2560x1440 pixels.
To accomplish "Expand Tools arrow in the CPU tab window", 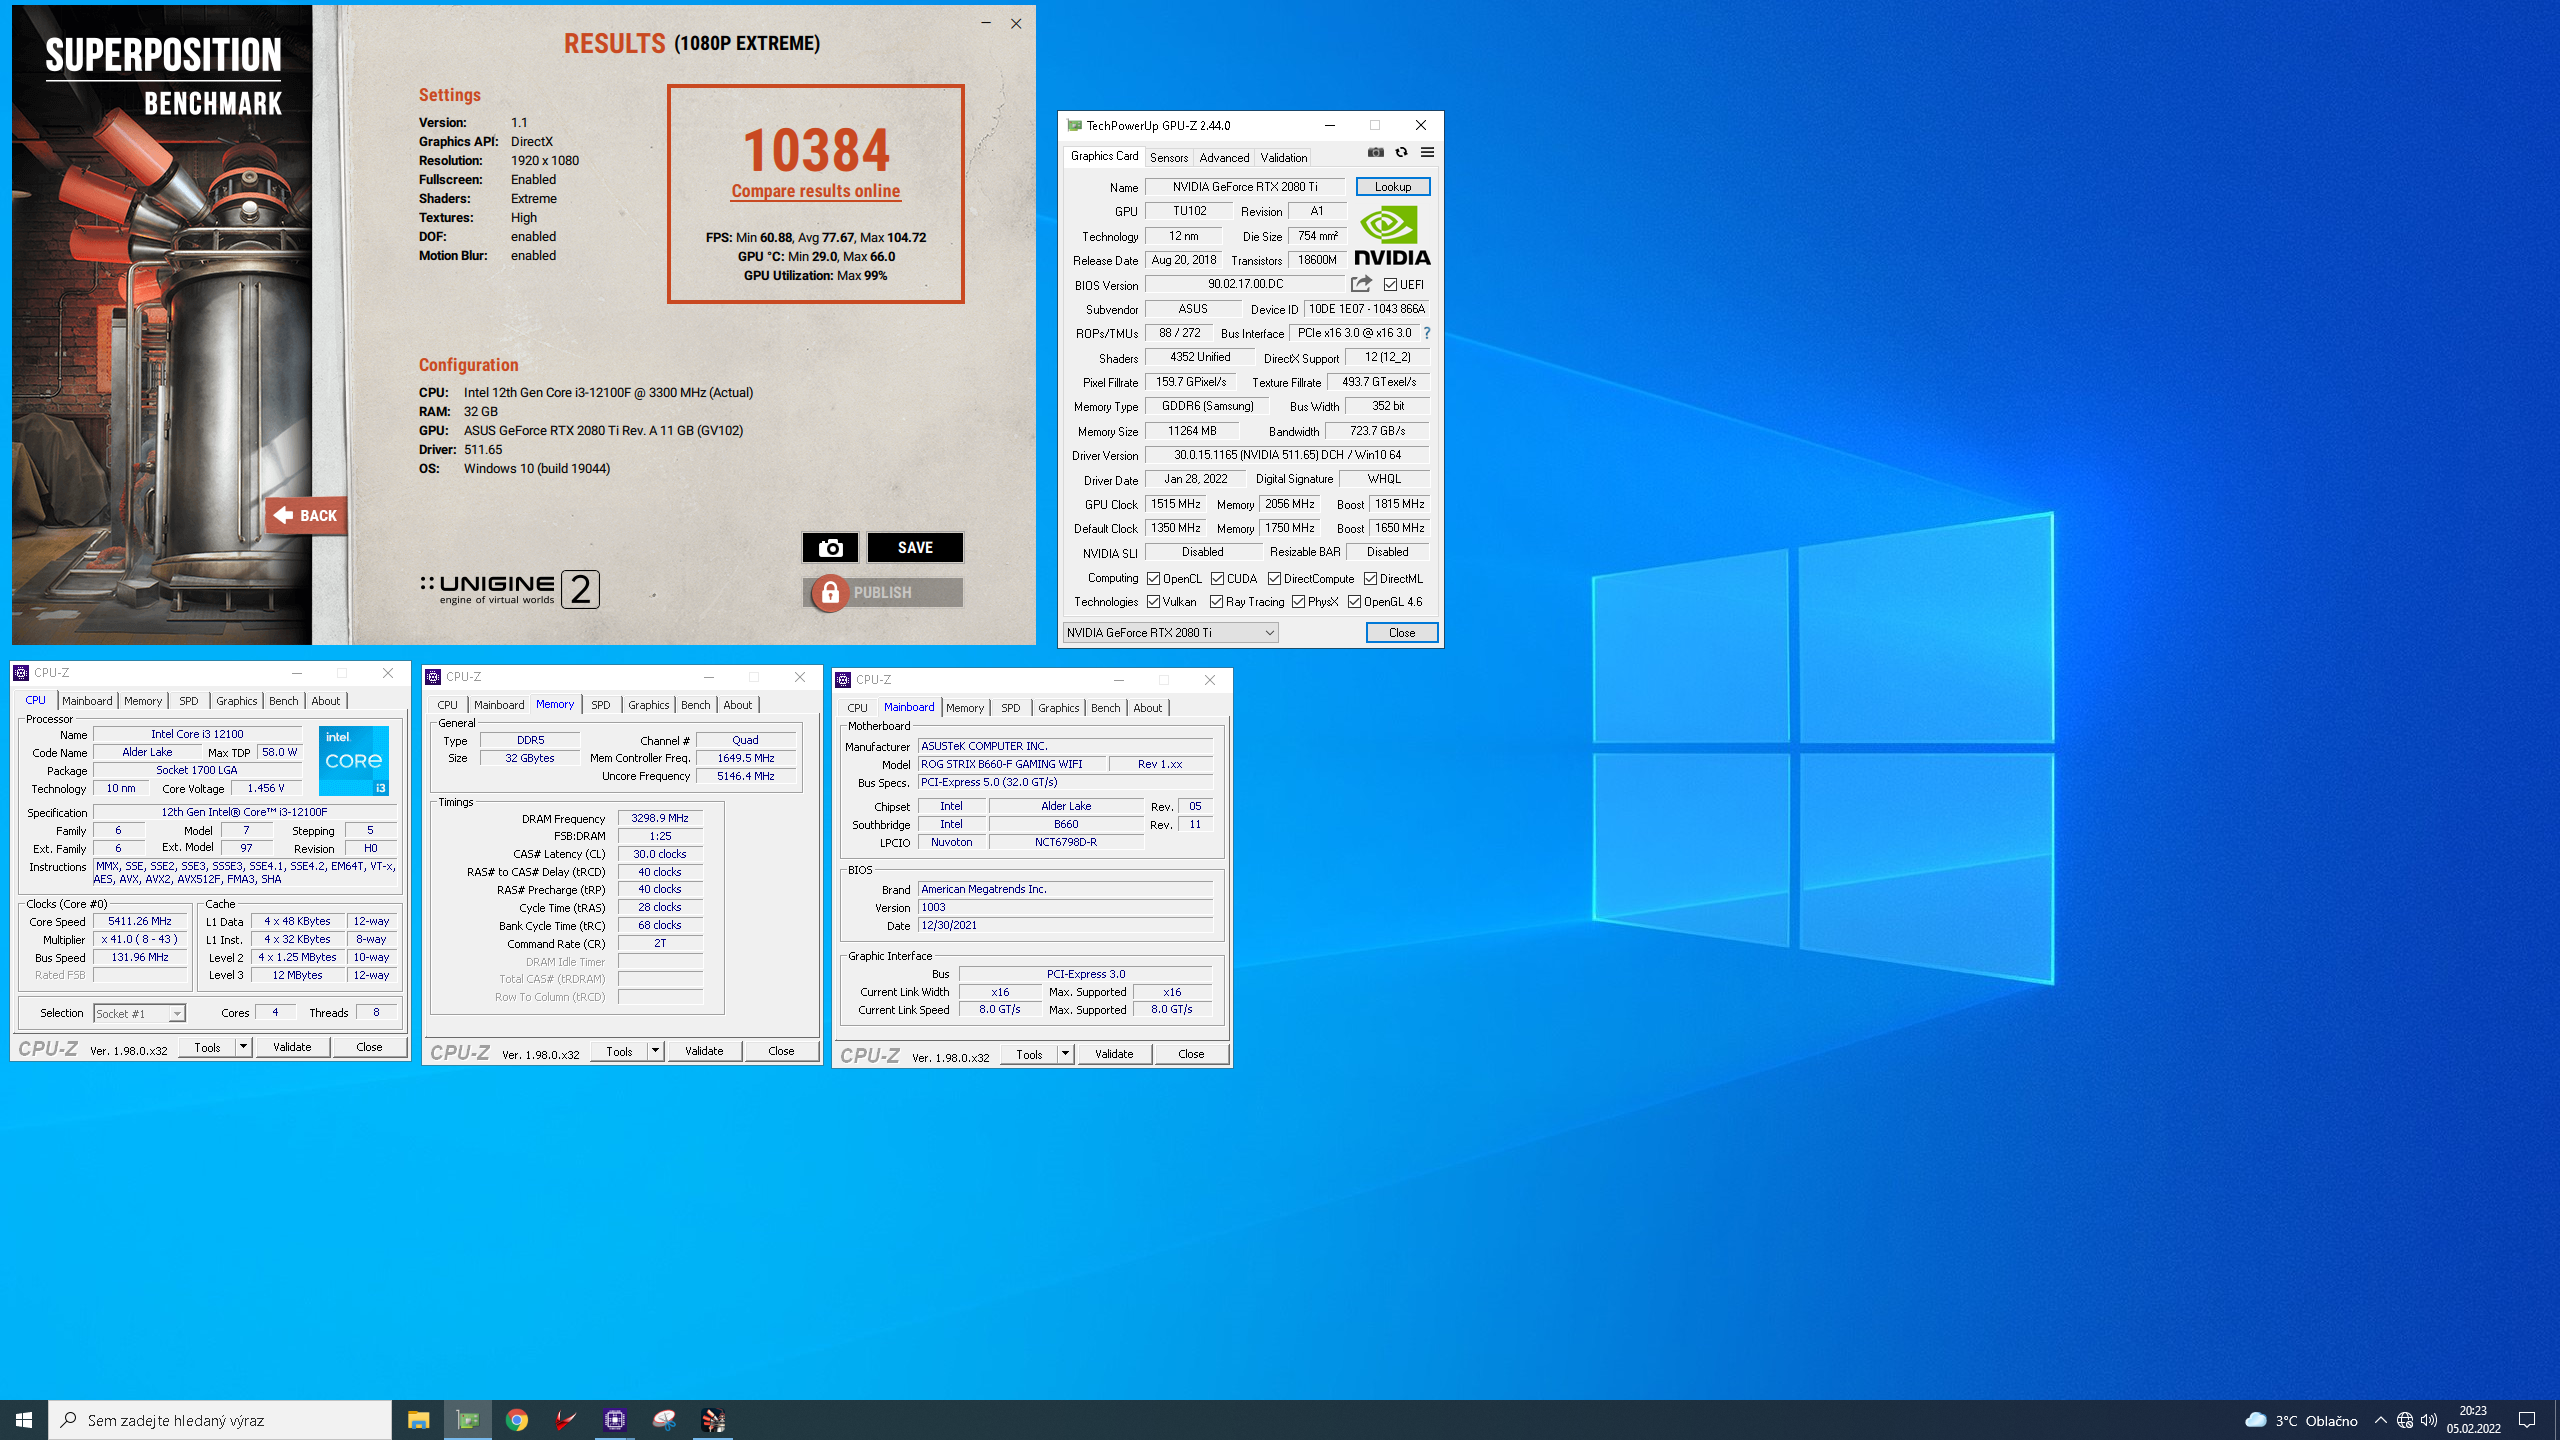I will (x=243, y=1047).
